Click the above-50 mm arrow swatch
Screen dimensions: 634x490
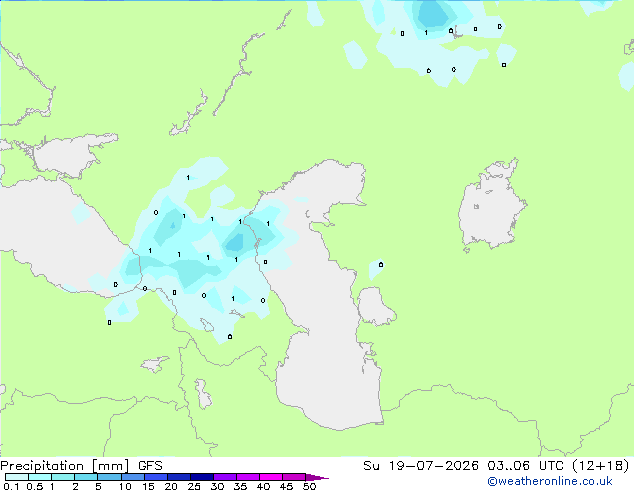coord(317,477)
